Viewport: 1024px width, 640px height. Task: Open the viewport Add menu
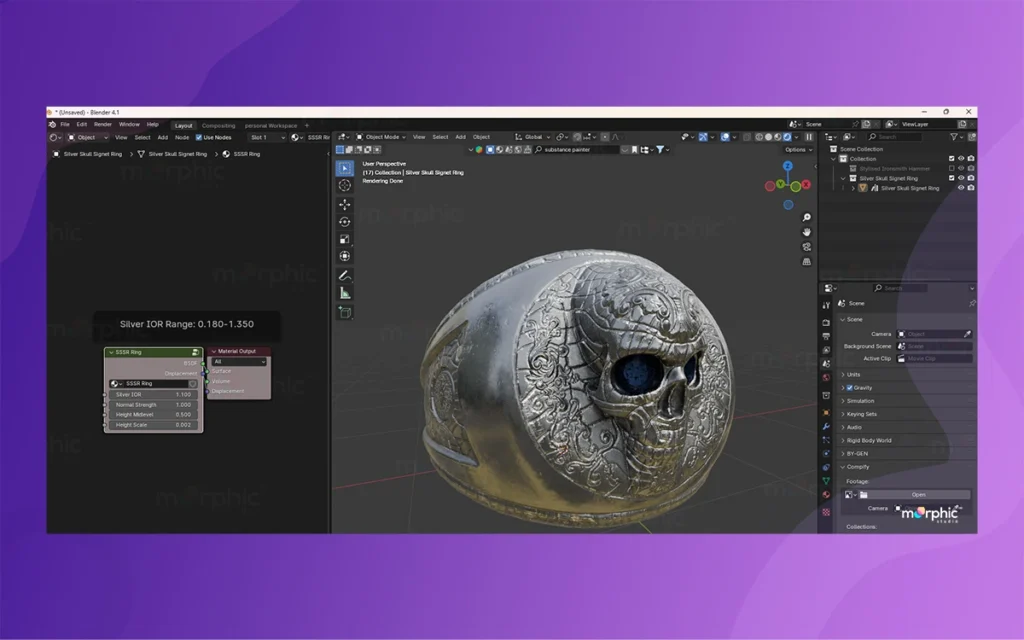point(460,137)
